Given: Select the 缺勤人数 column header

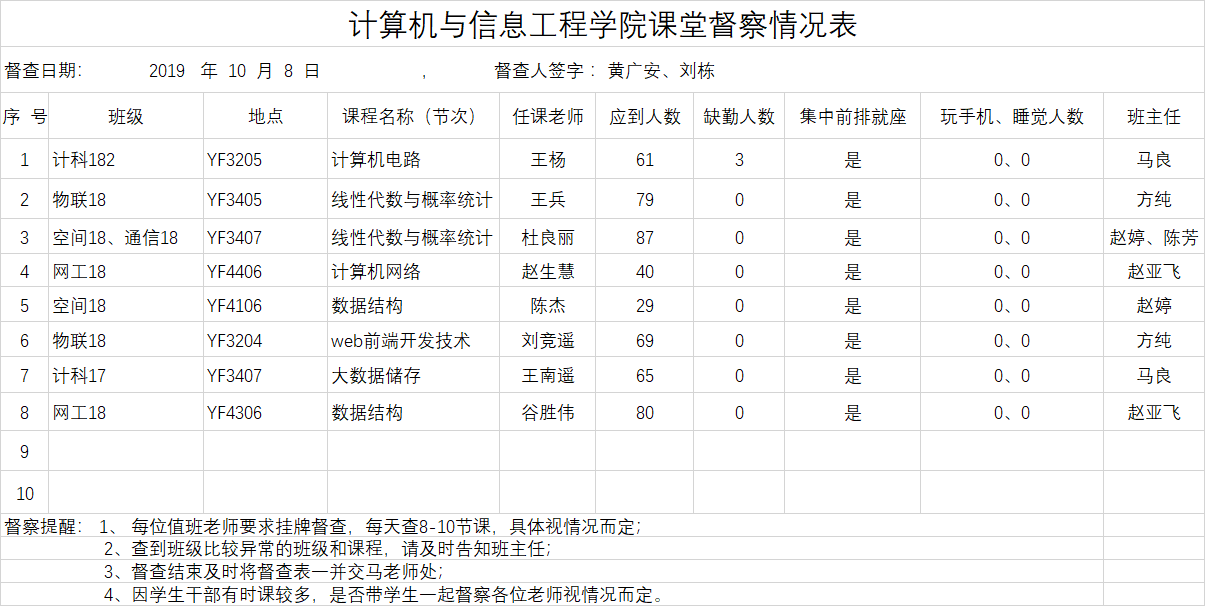Looking at the screenshot, I should [739, 117].
